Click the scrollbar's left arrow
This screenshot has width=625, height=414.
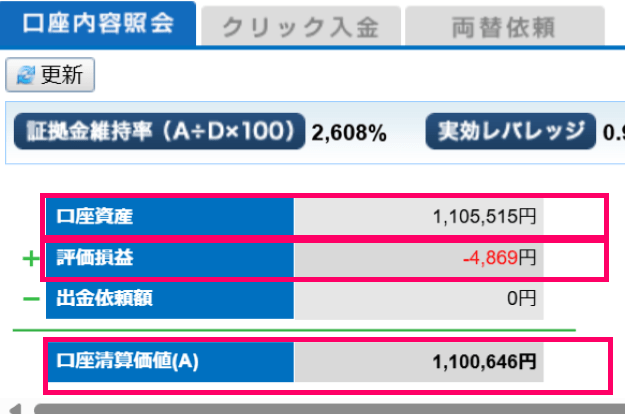(x=10, y=408)
